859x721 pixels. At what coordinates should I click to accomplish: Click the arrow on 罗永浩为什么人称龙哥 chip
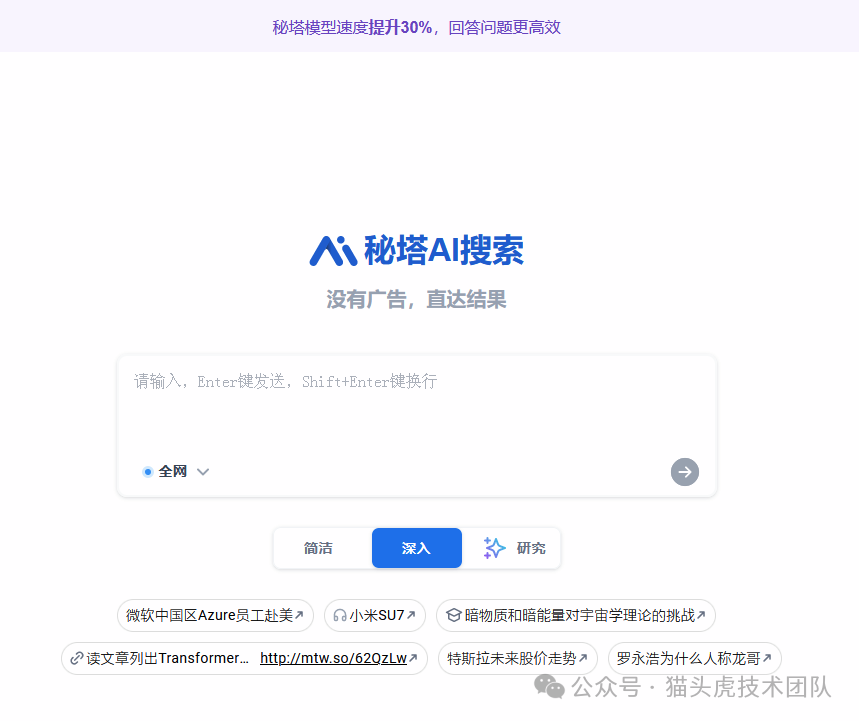pyautogui.click(x=767, y=657)
